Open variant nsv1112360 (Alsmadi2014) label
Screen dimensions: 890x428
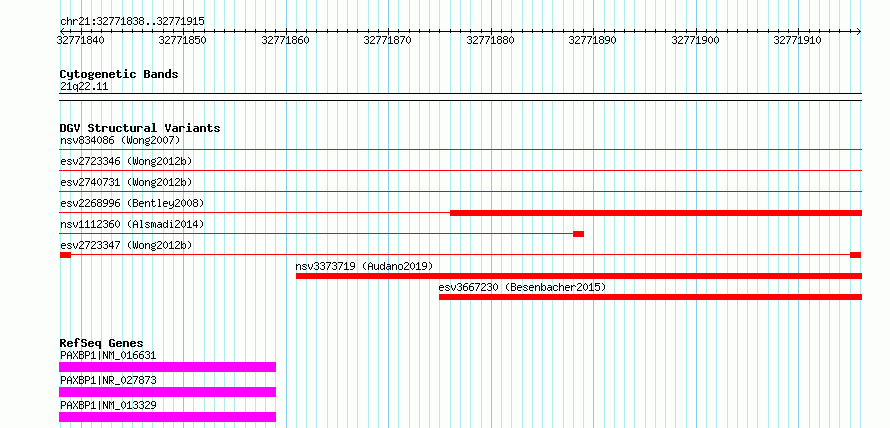132,224
